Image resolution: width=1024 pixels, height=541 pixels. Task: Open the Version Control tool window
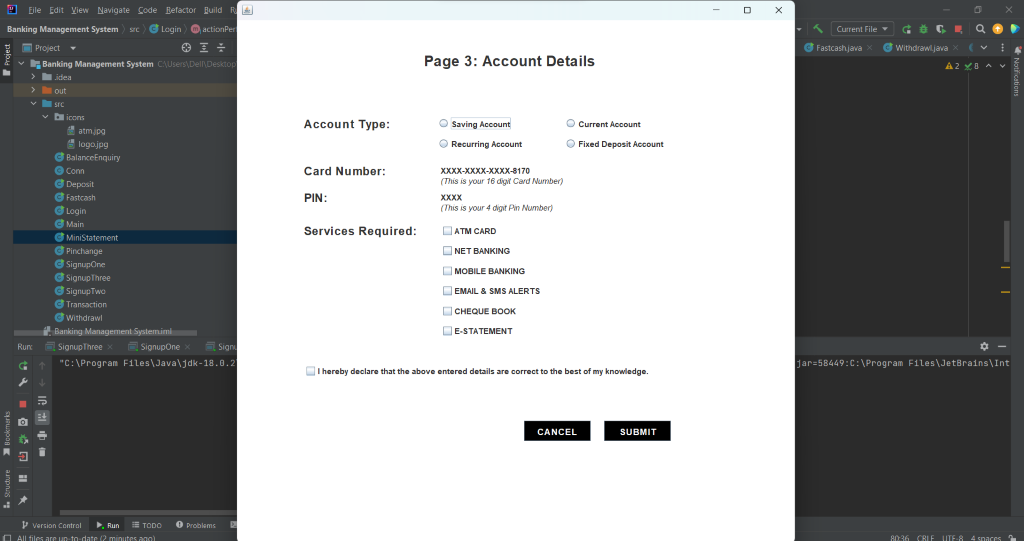tap(51, 525)
